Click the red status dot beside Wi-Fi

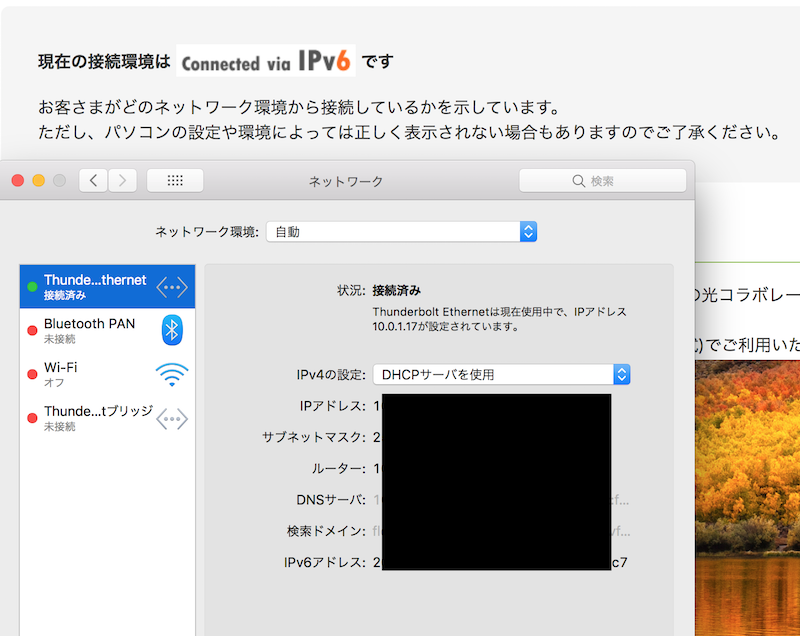[x=32, y=374]
